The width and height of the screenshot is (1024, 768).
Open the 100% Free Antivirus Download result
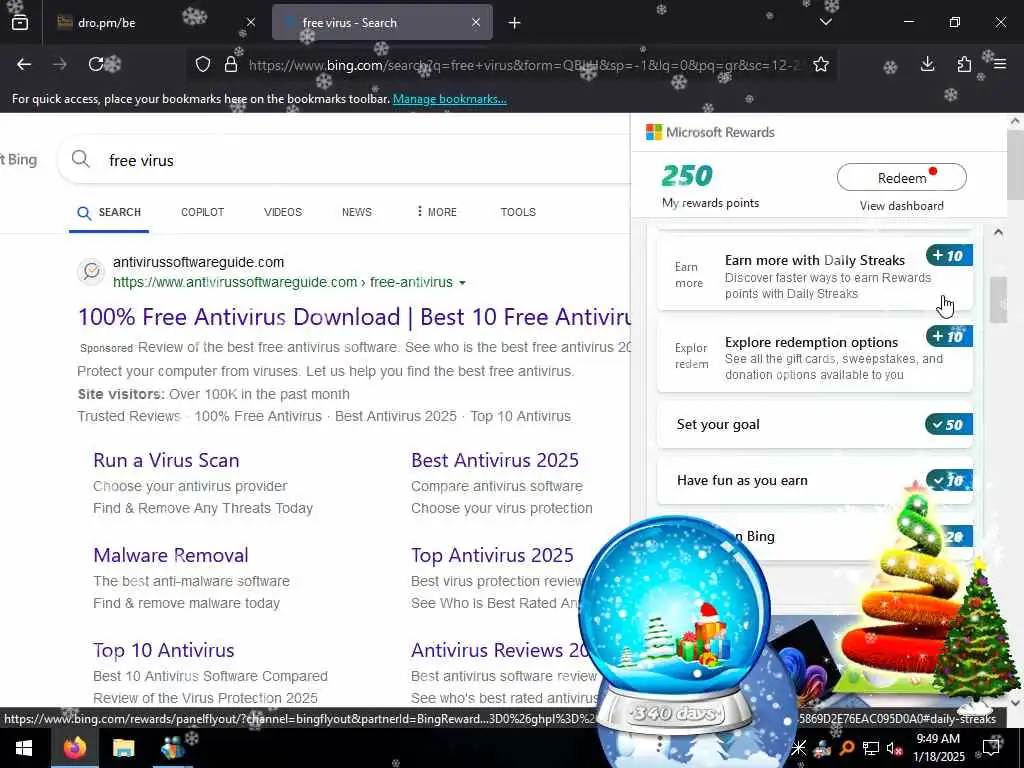tap(354, 317)
